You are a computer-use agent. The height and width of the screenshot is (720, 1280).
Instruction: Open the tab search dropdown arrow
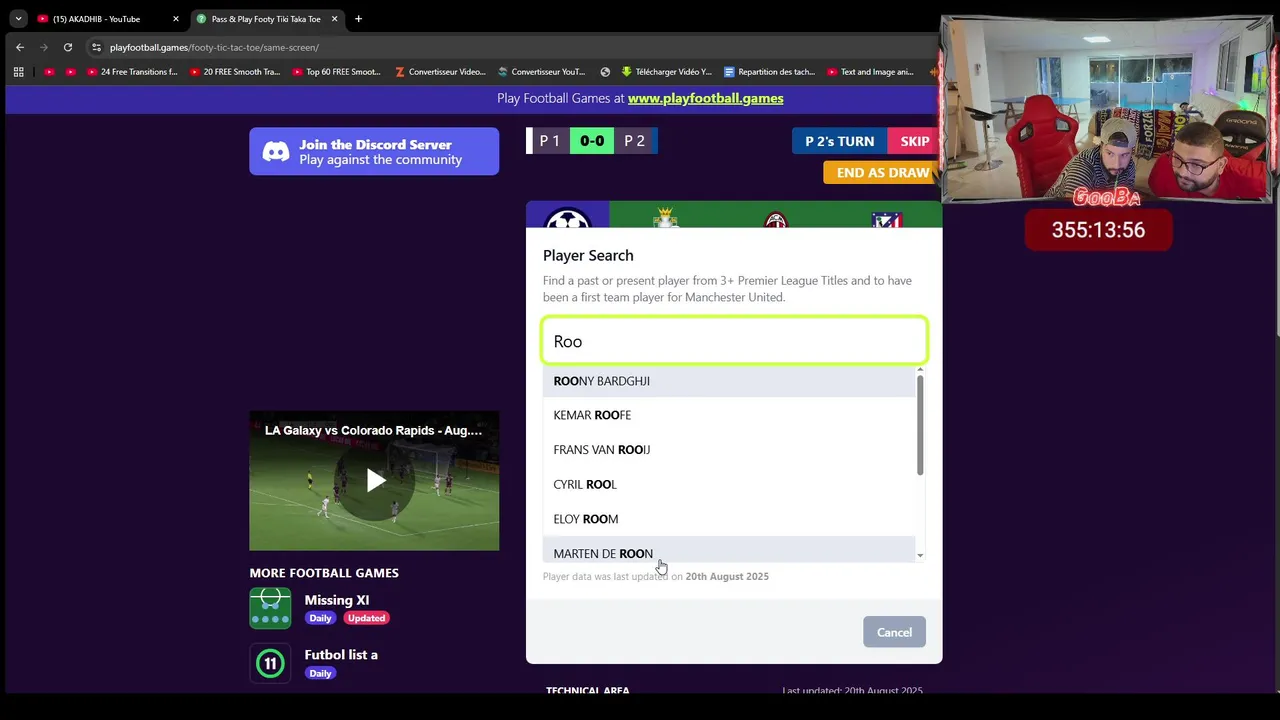pyautogui.click(x=18, y=19)
